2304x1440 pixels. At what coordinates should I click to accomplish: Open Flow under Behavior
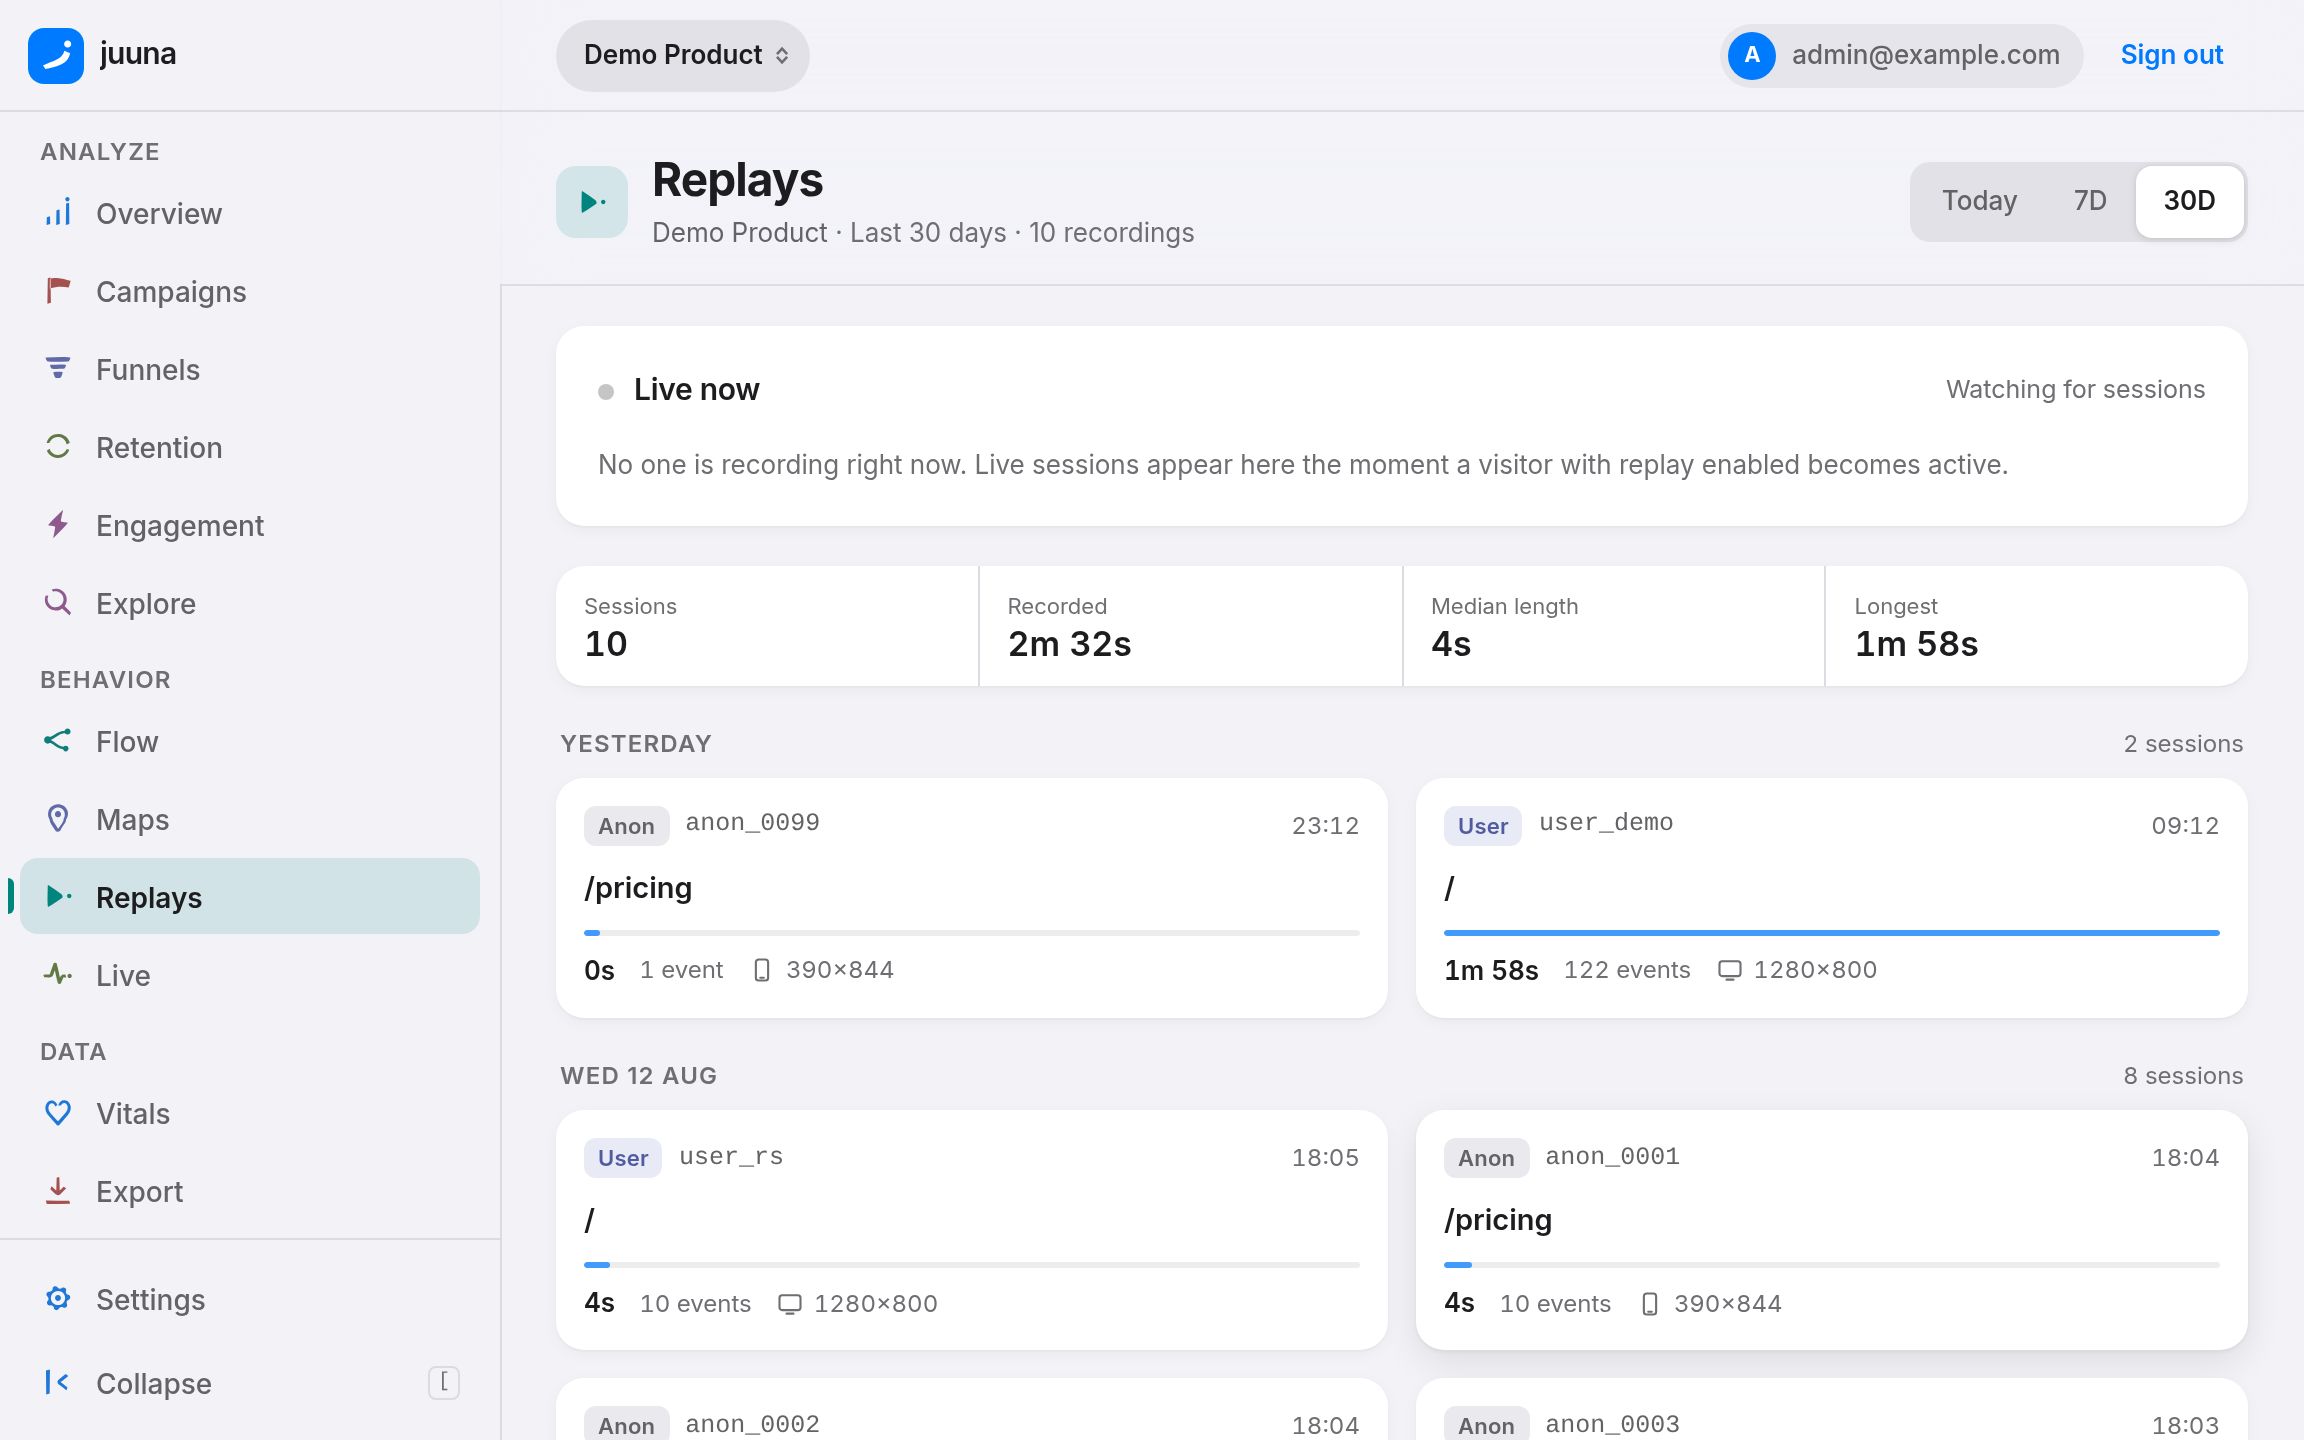coord(250,741)
